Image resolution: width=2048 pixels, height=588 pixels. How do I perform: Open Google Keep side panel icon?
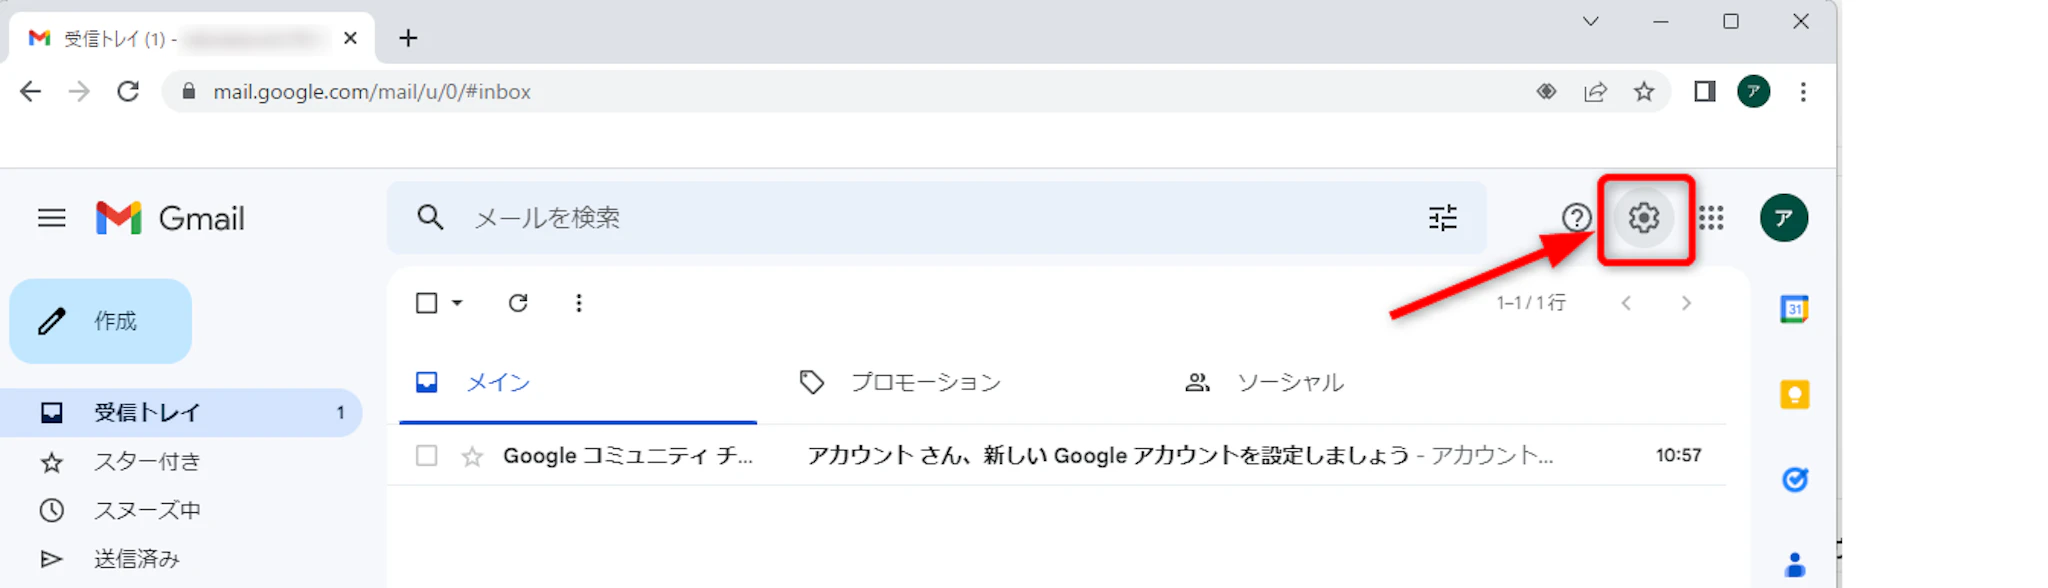[1794, 395]
